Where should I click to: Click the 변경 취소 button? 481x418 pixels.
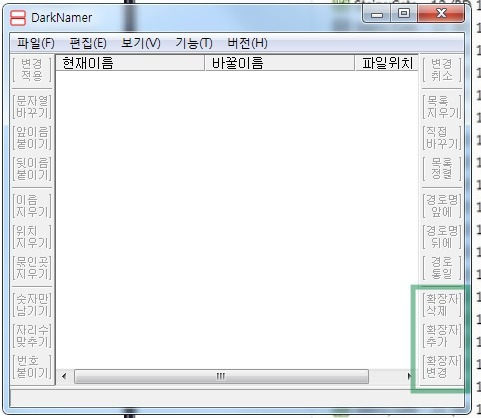tap(442, 70)
